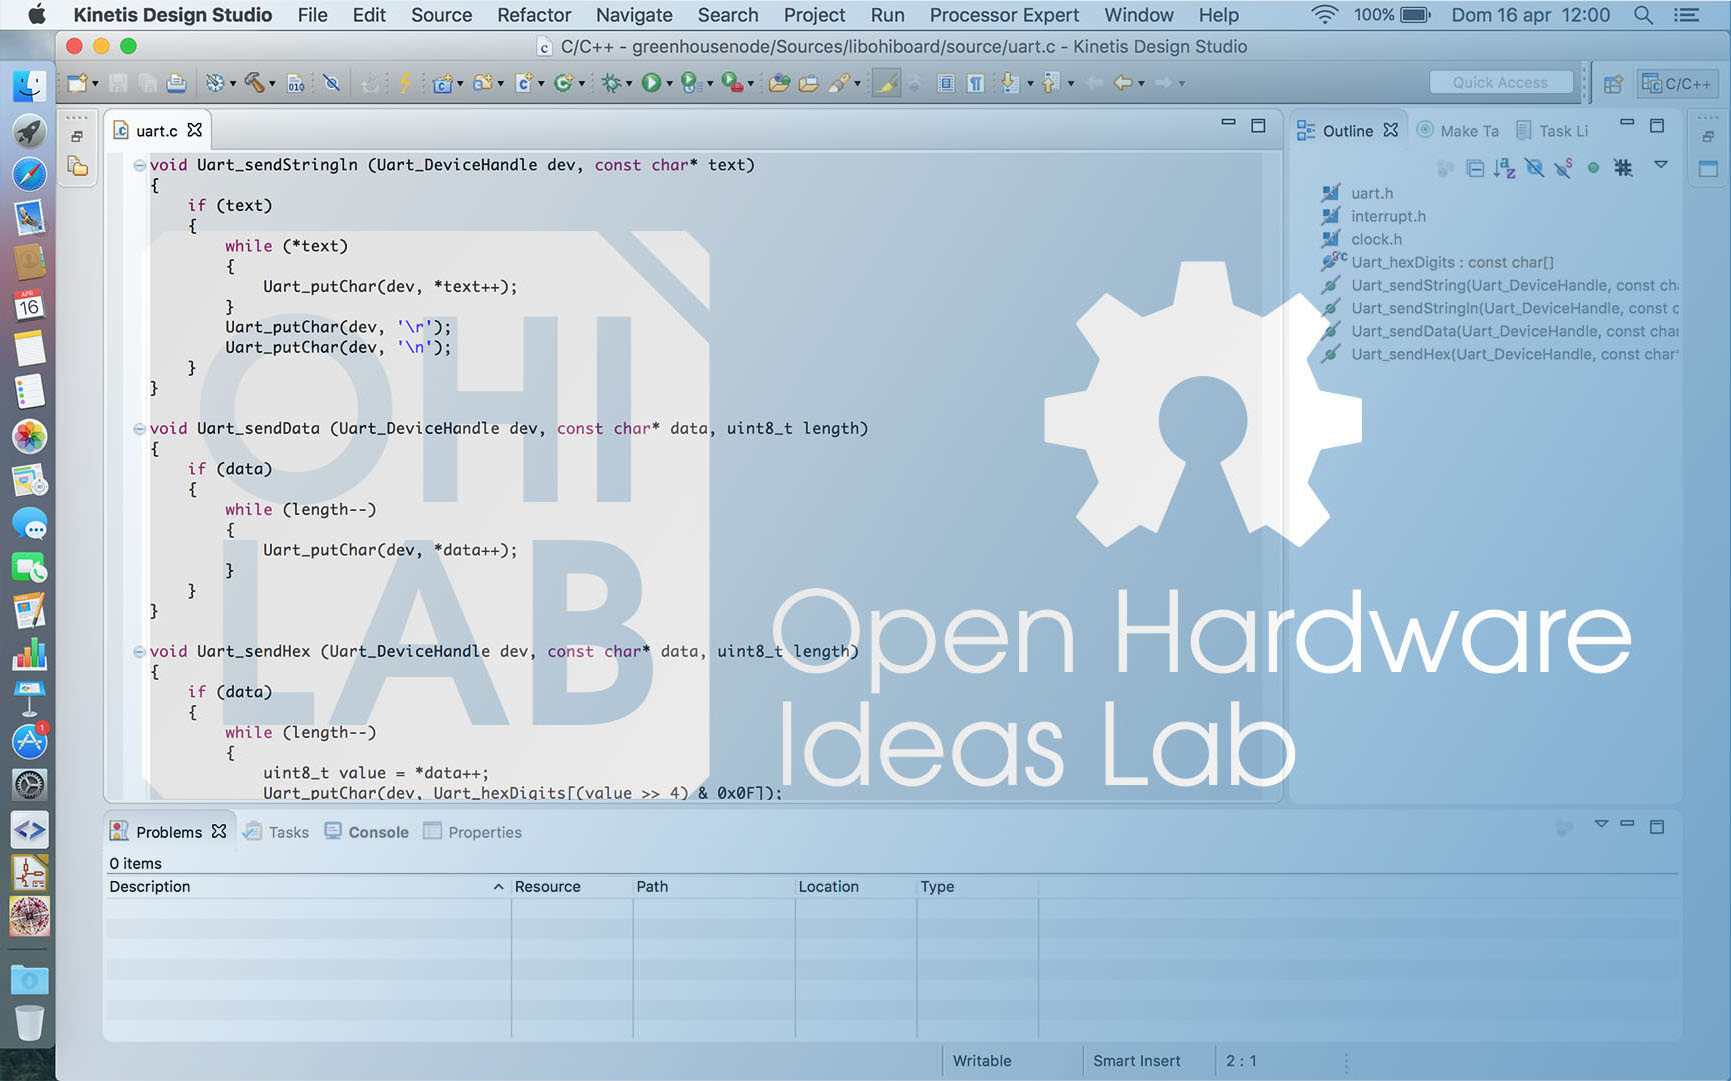Viewport: 1731px width, 1081px height.
Task: Toggle Group Includes in Outline toolbar
Action: coord(1623,168)
